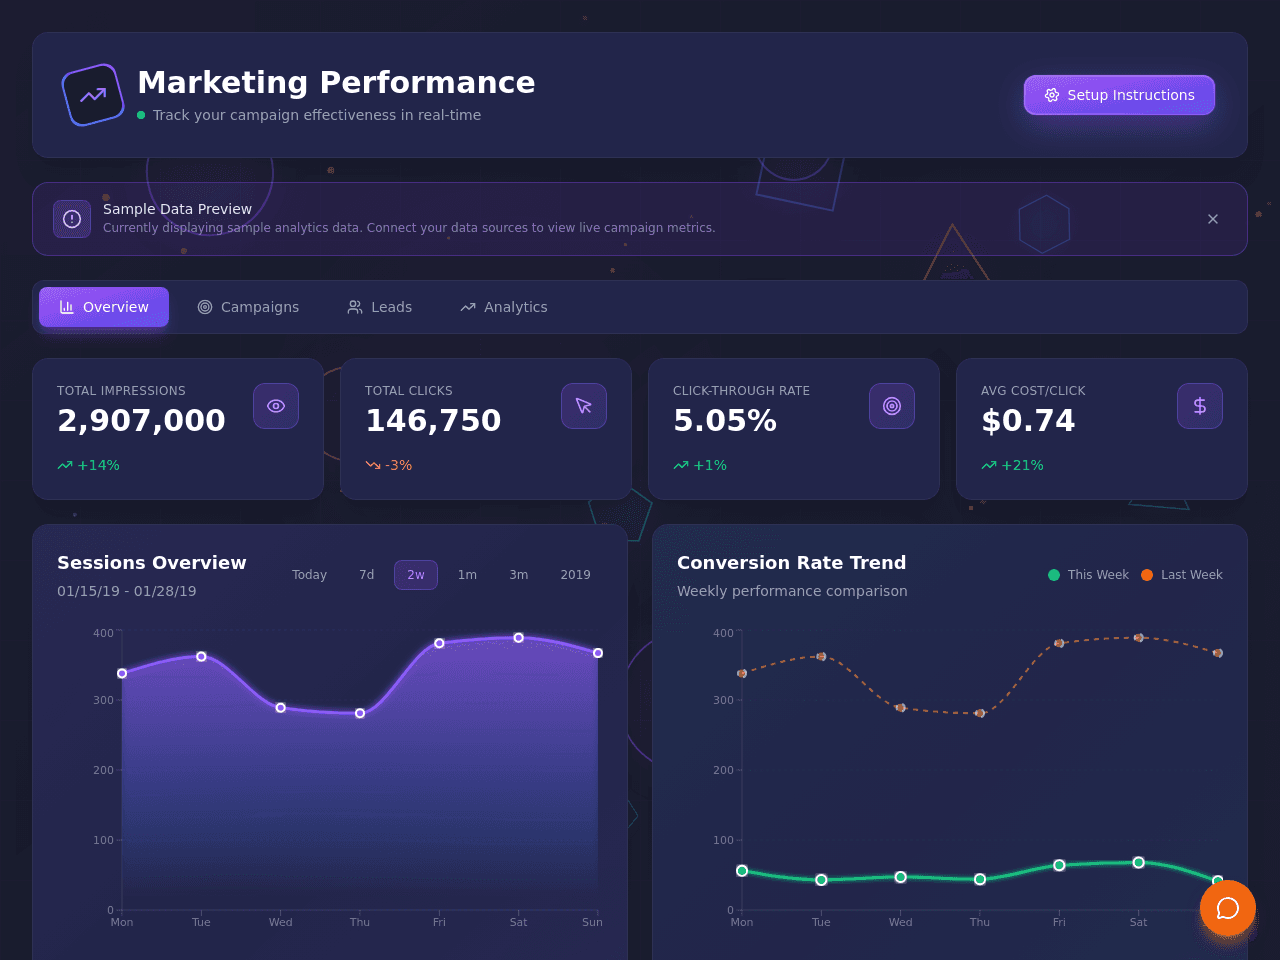Screen dimensions: 1280x960
Task: Click the Campaigns tab target icon
Action: coord(205,307)
